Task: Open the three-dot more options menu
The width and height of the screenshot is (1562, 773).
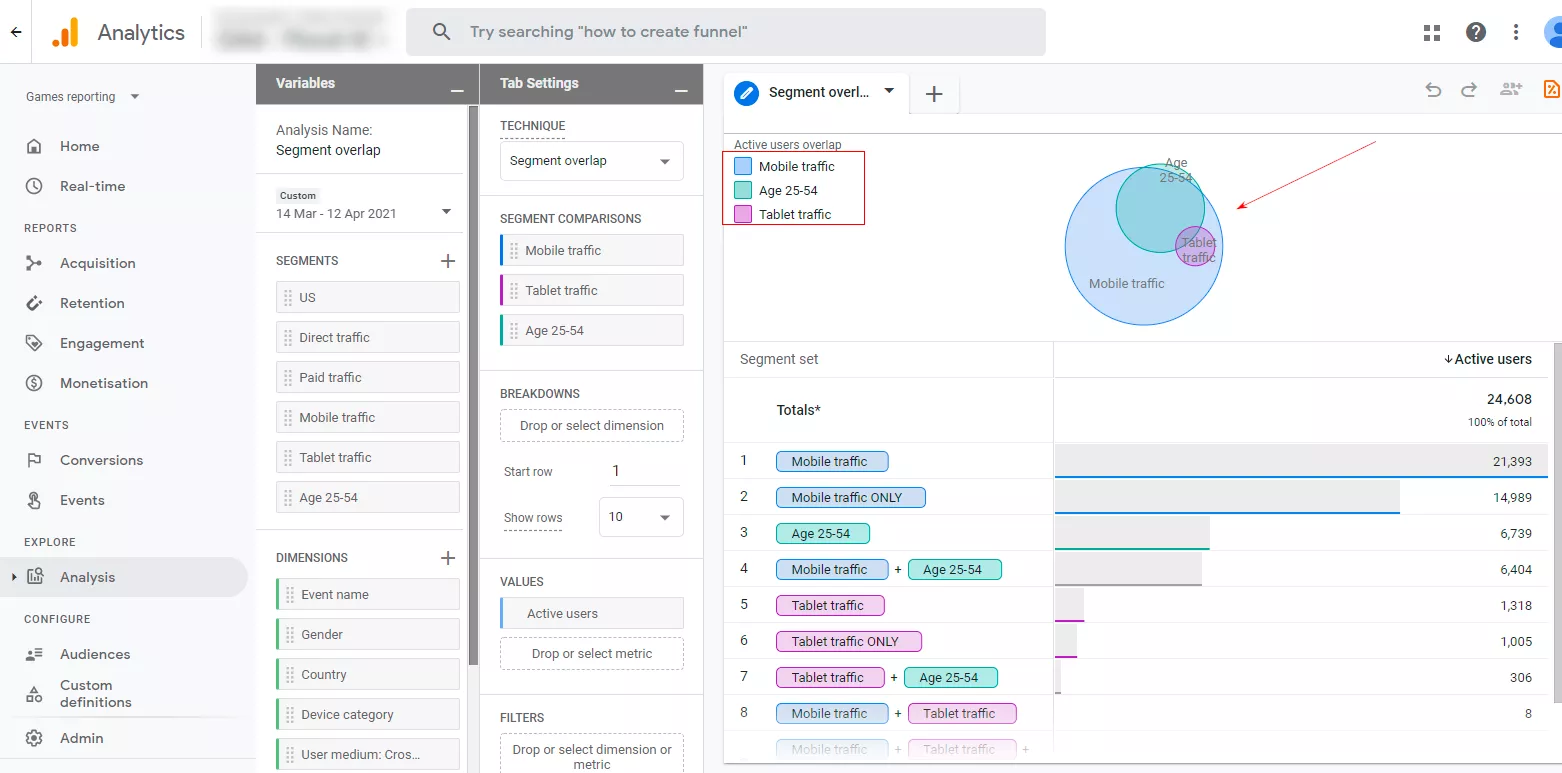Action: pos(1517,32)
